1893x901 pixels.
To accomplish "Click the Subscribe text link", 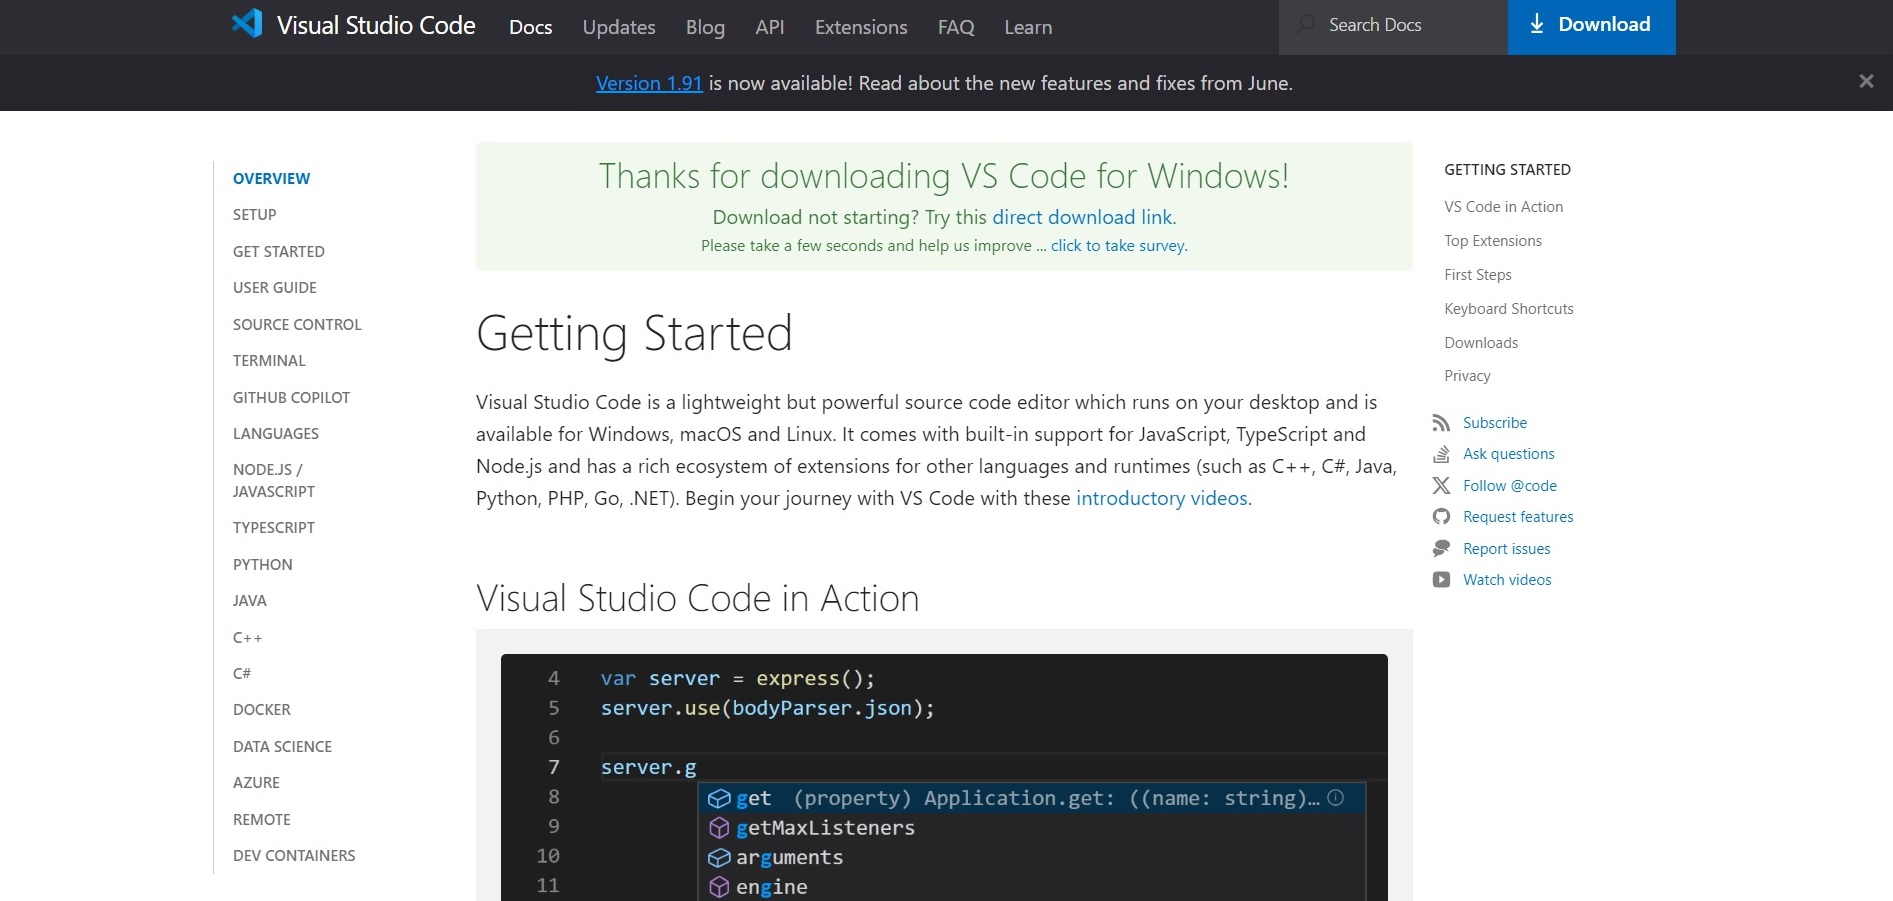I will click(x=1495, y=423).
